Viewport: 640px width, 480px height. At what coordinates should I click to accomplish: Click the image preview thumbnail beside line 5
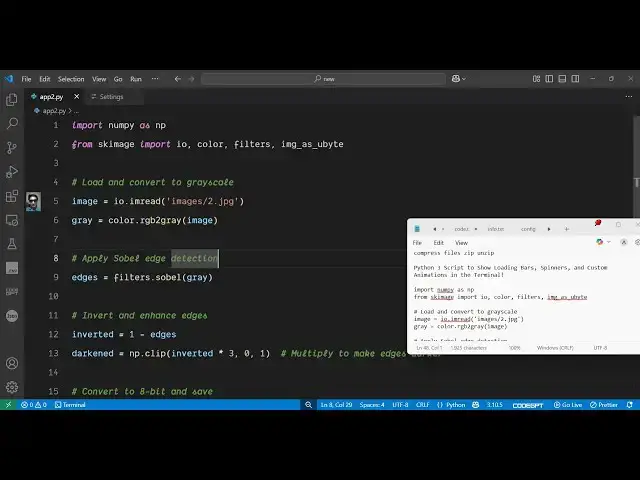(x=33, y=202)
